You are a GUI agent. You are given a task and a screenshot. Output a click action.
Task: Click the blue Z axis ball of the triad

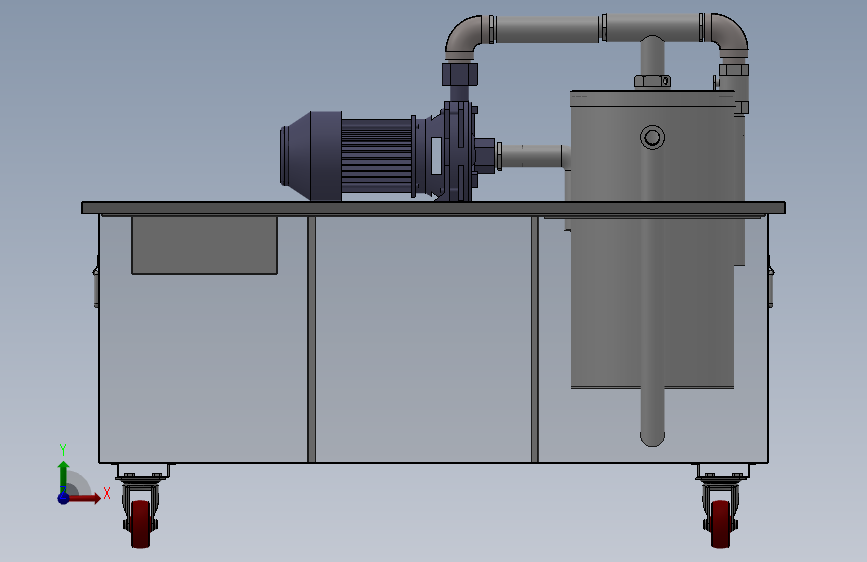coord(63,498)
